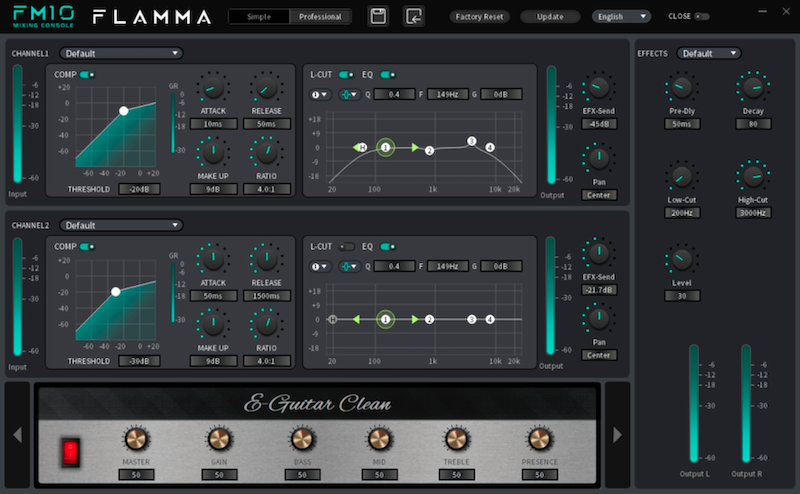Click the amp Treble knob
Screen dimensions: 800x494
pyautogui.click(x=456, y=440)
